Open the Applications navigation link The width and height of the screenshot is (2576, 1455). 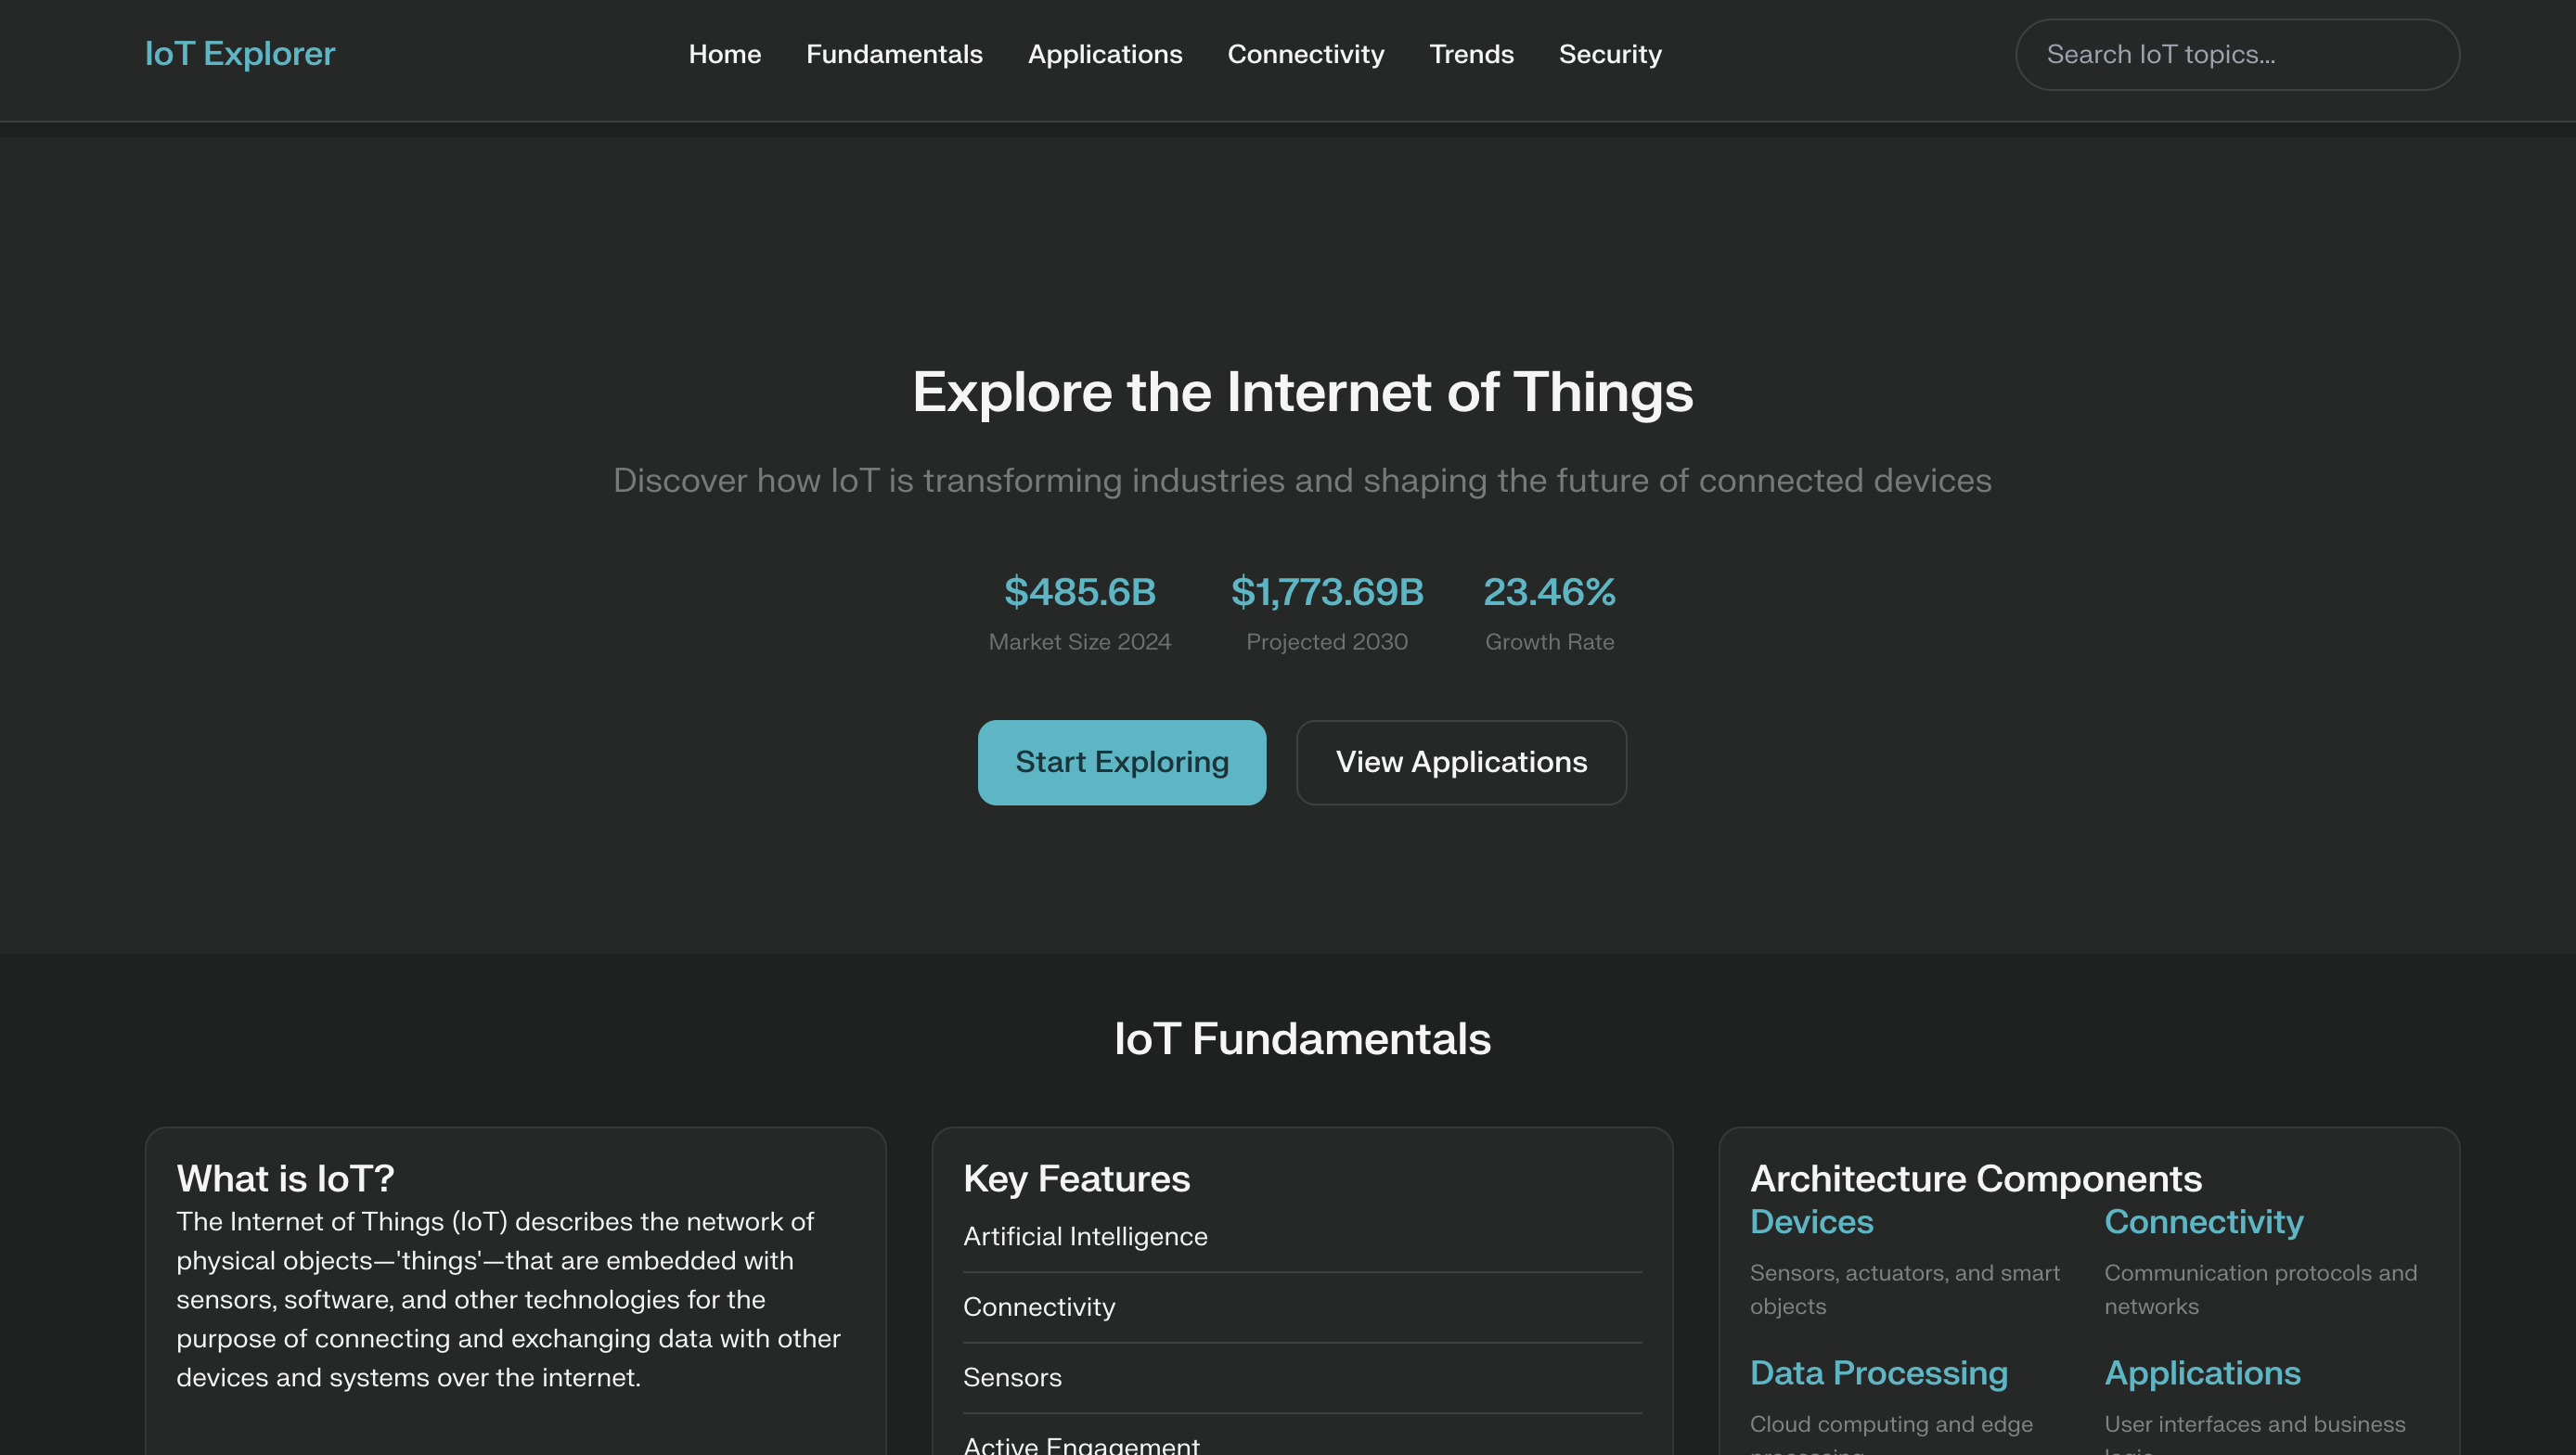[1105, 54]
